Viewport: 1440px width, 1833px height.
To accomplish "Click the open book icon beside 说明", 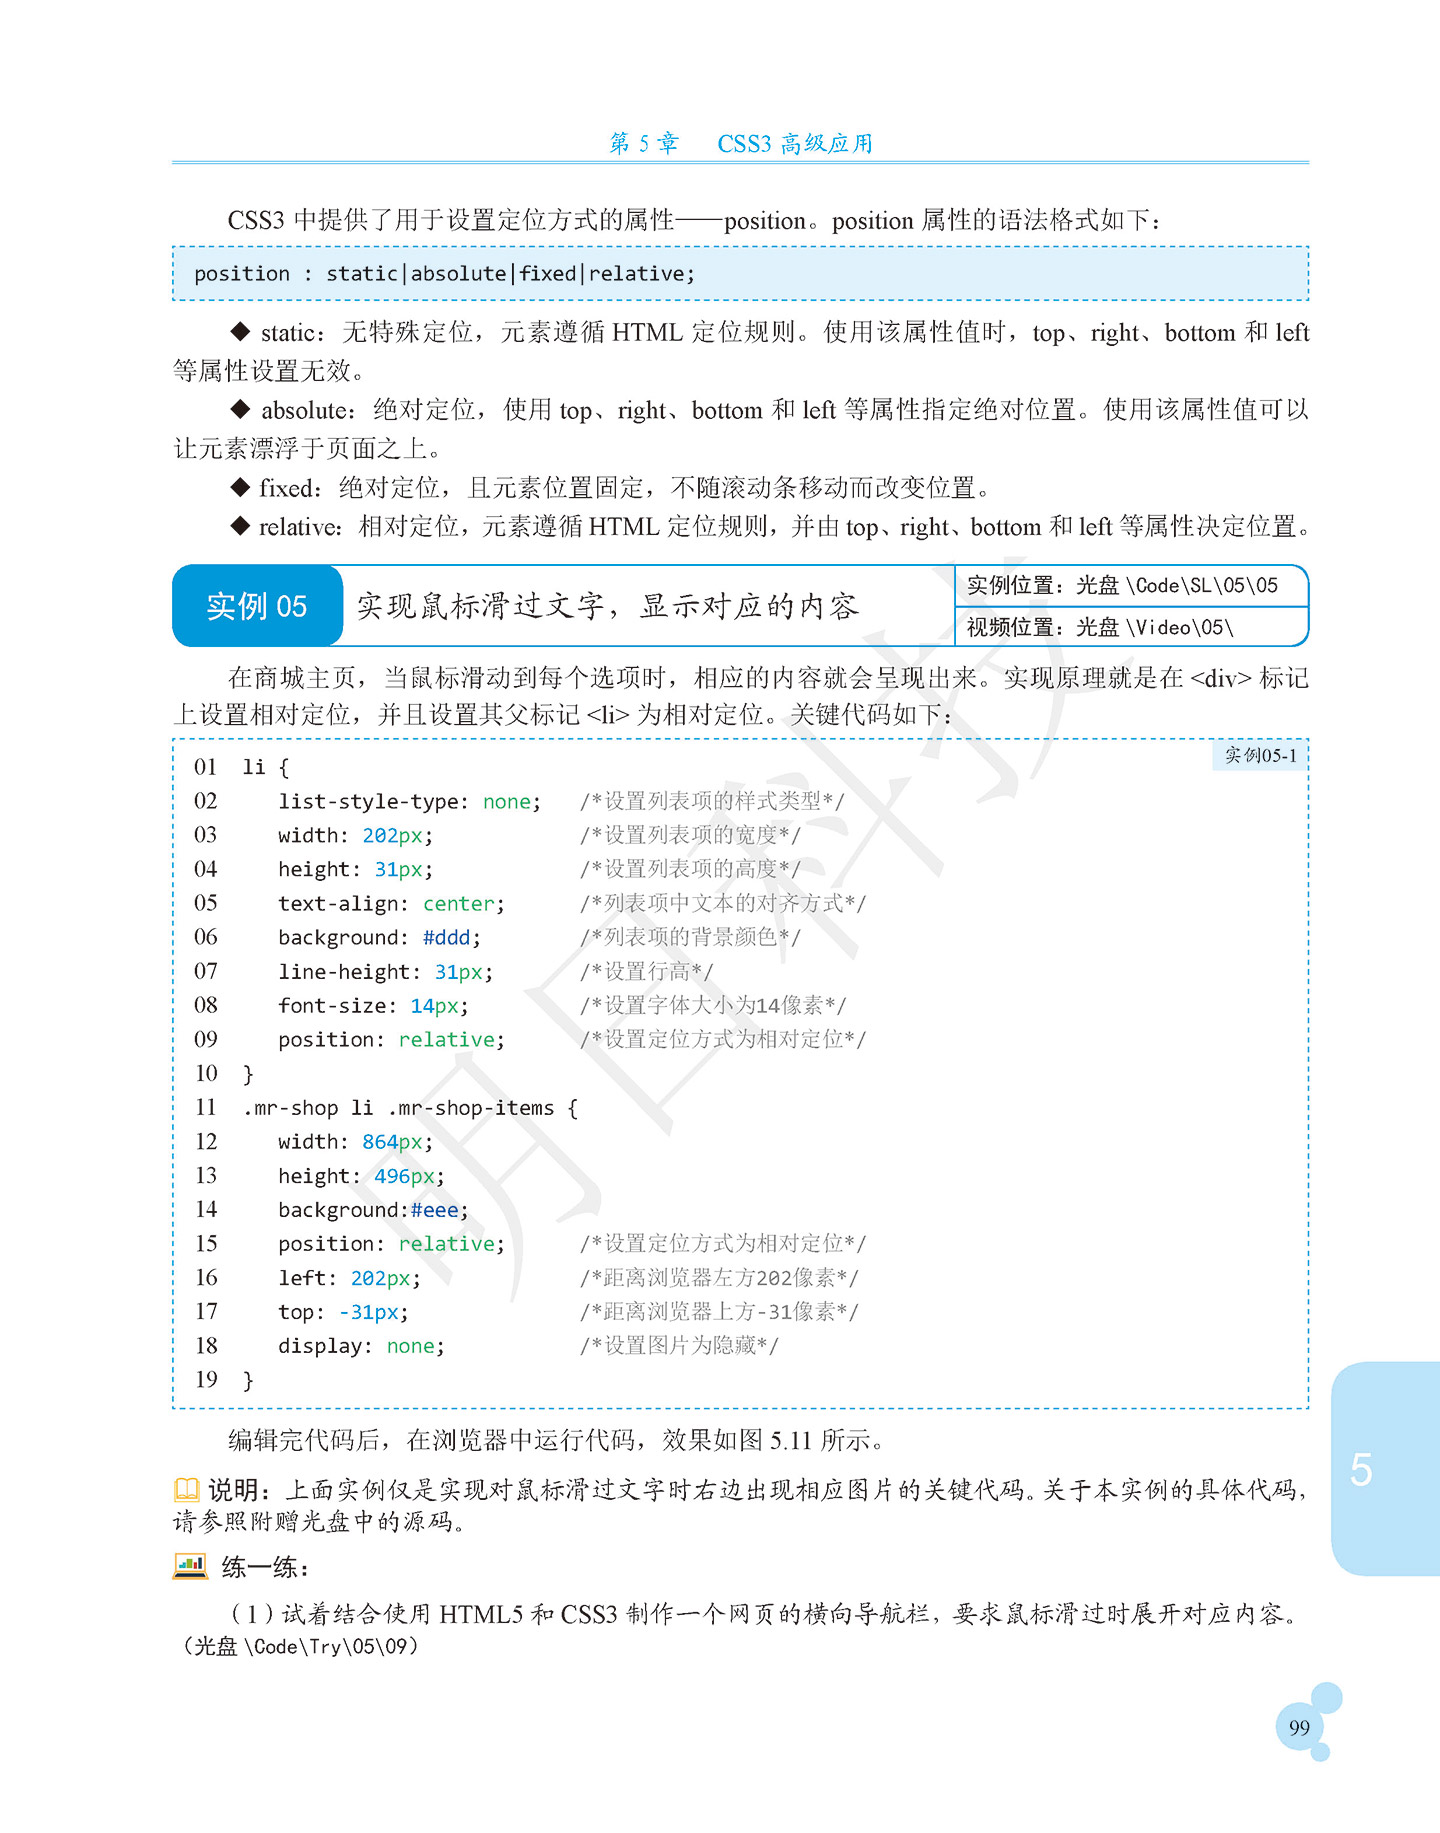I will tap(187, 1490).
